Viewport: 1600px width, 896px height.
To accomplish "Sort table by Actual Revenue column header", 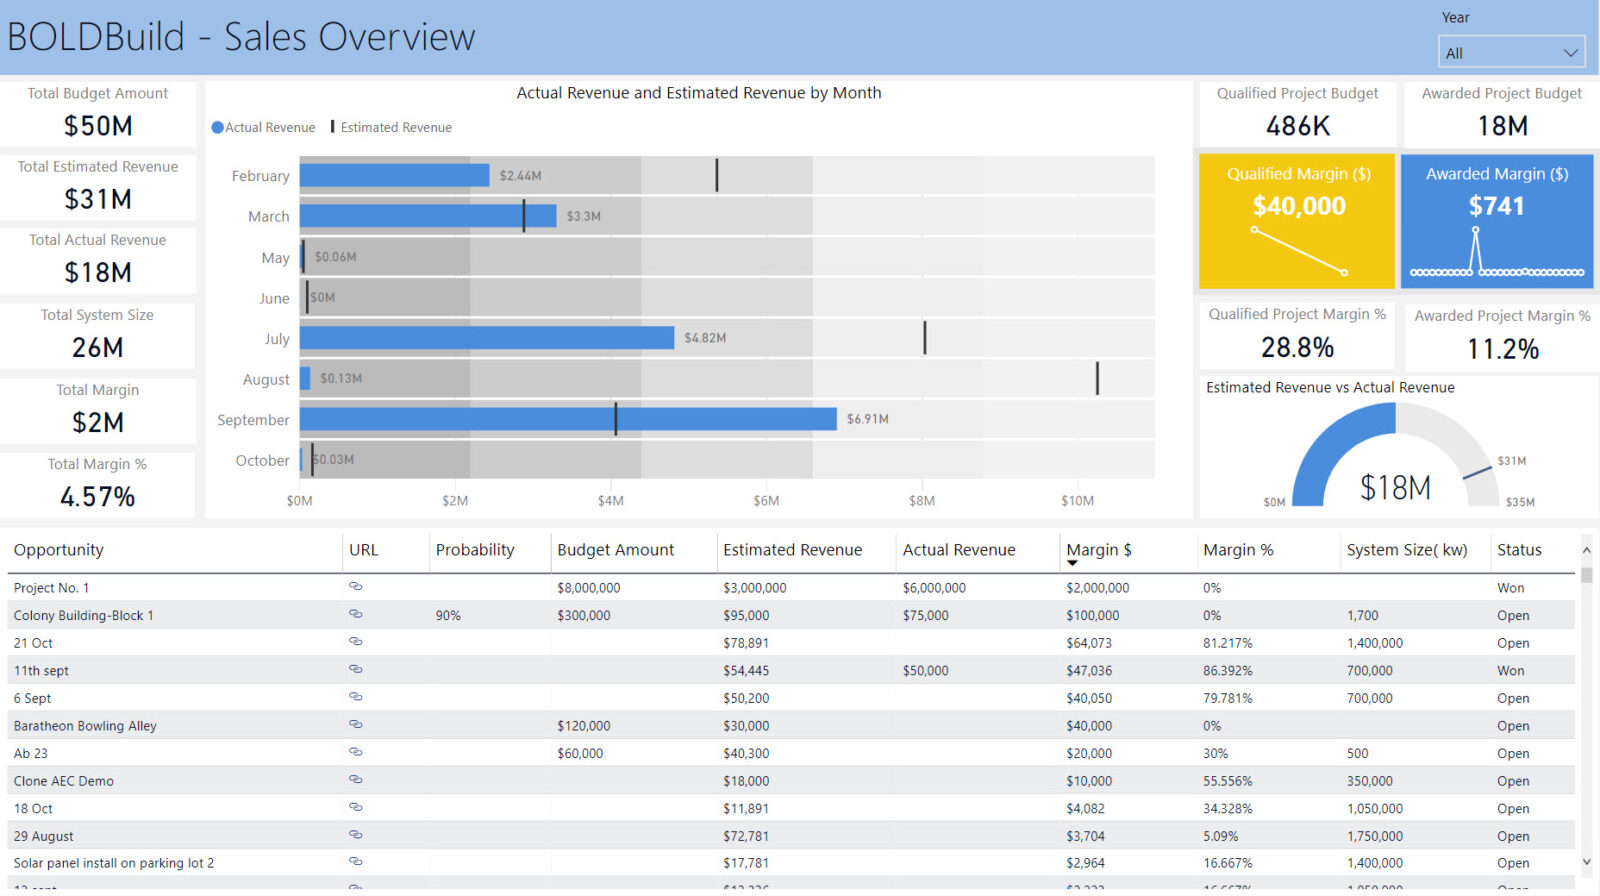I will [959, 550].
